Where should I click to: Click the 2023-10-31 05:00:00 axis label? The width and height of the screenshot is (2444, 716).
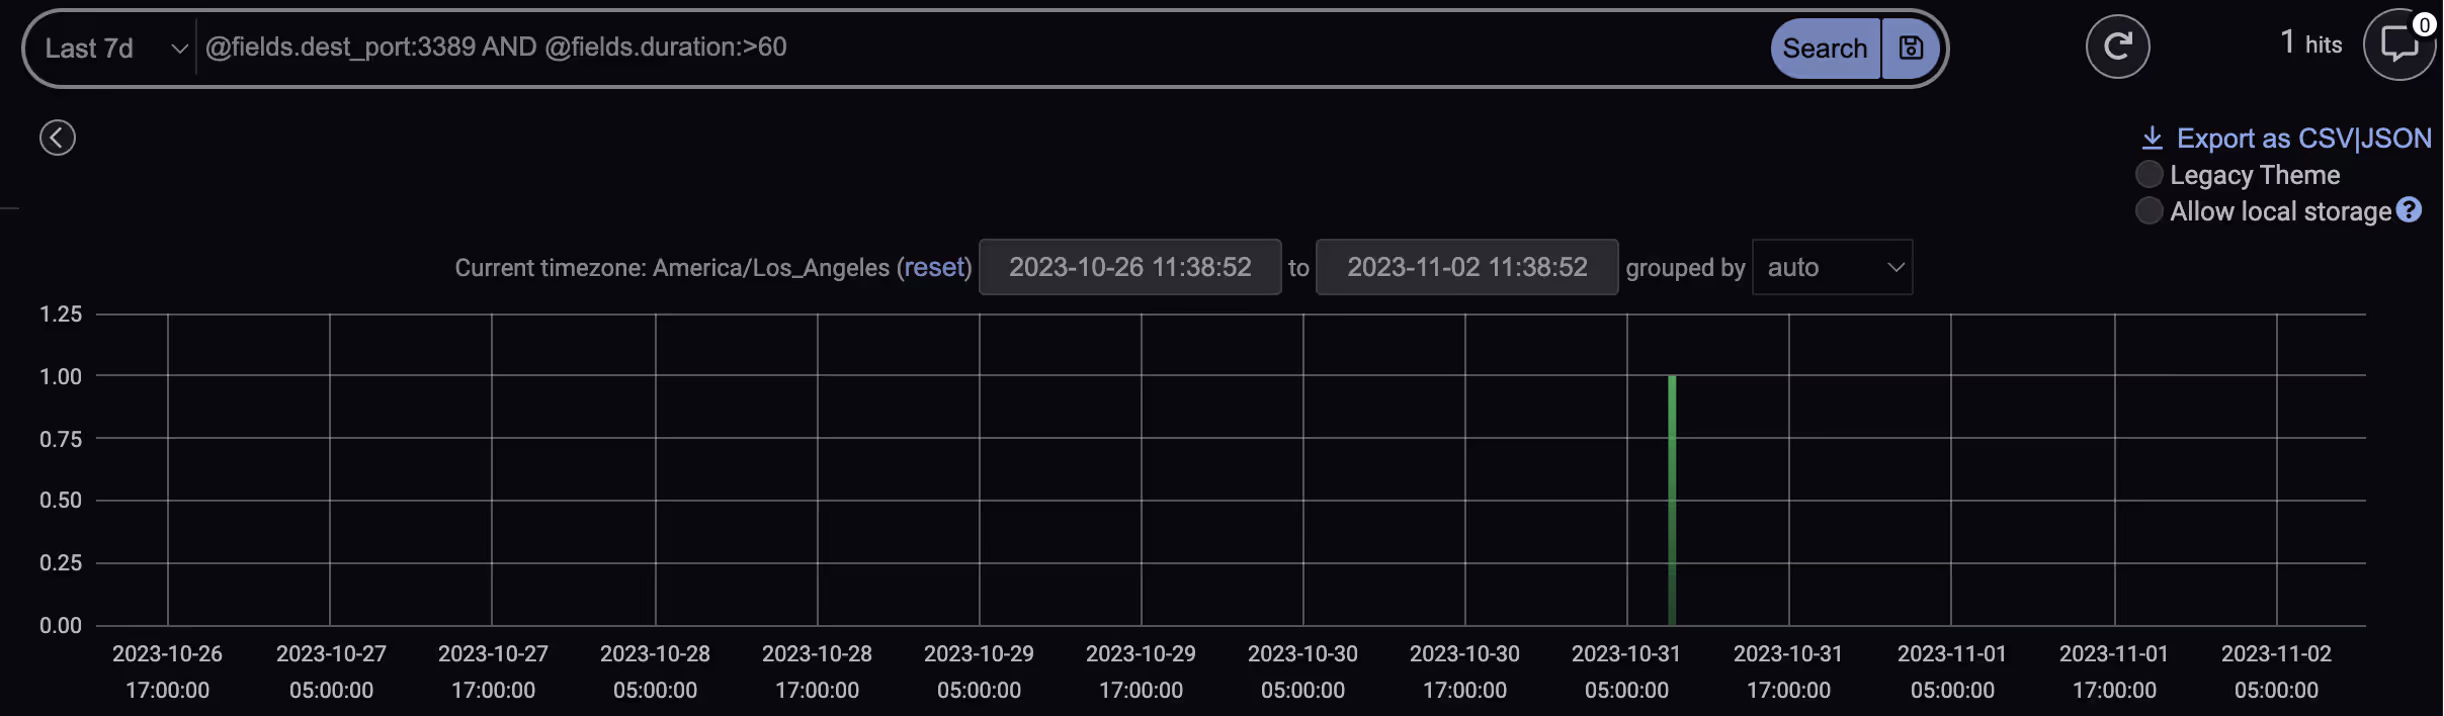(1626, 672)
